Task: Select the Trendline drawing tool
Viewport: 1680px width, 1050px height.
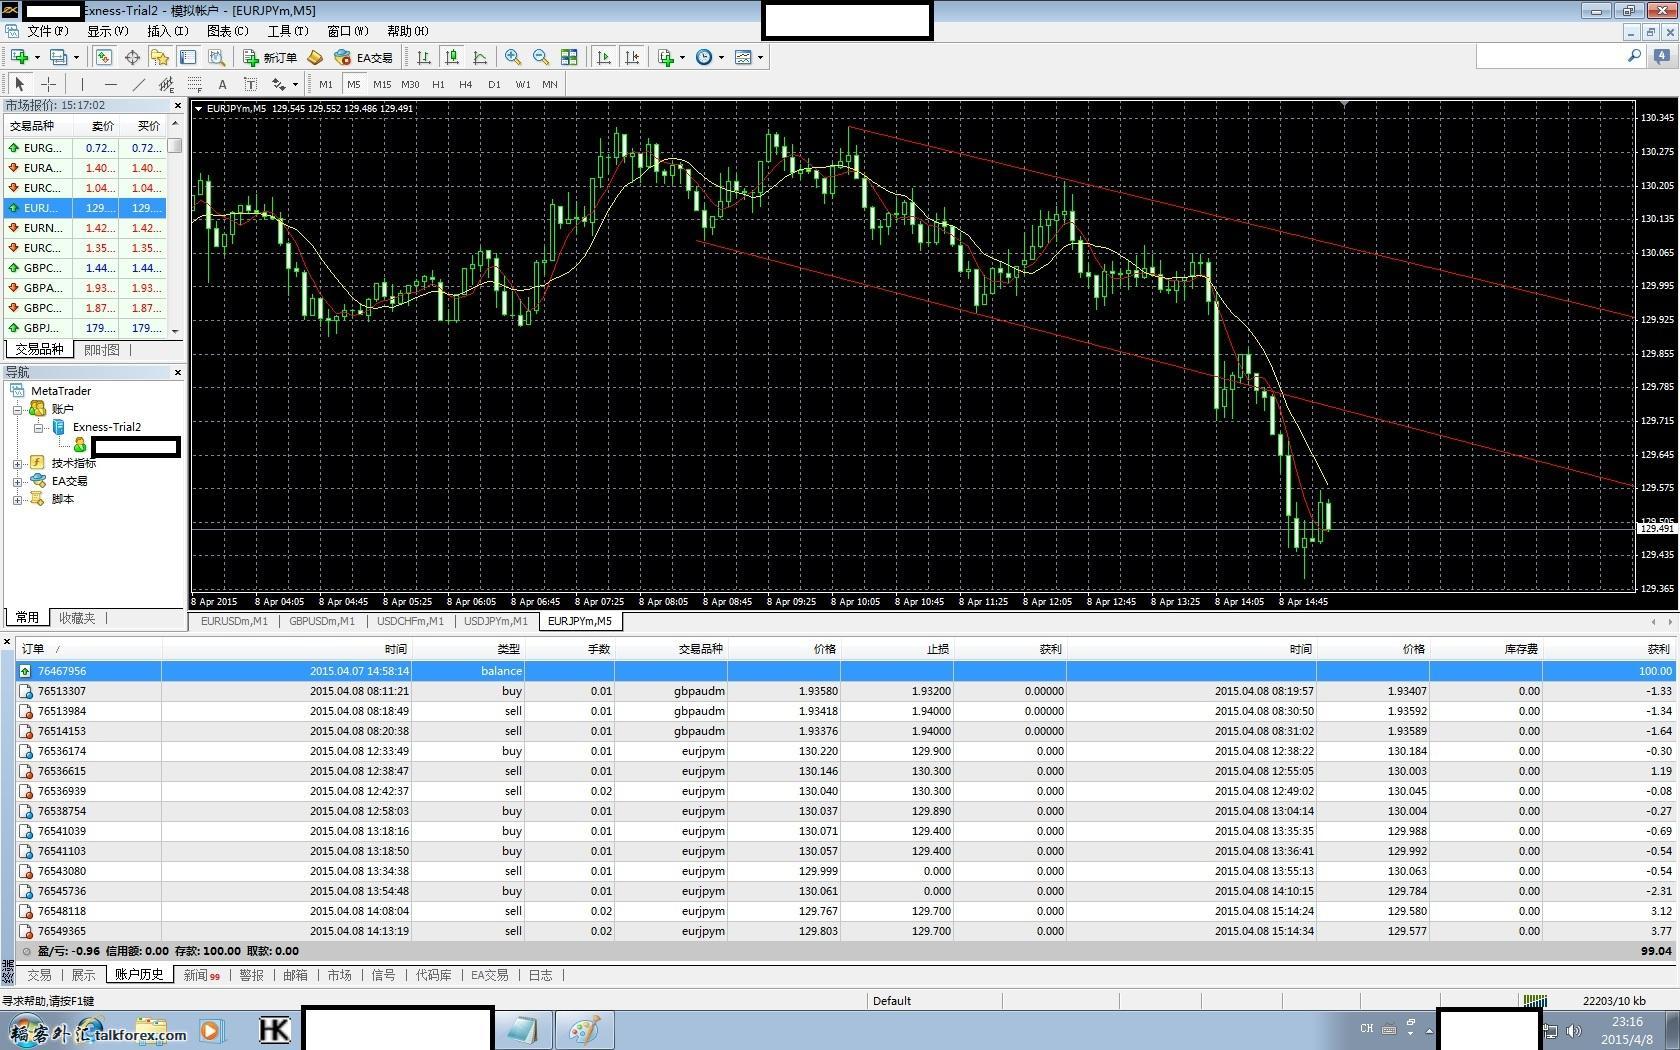Action: [138, 84]
